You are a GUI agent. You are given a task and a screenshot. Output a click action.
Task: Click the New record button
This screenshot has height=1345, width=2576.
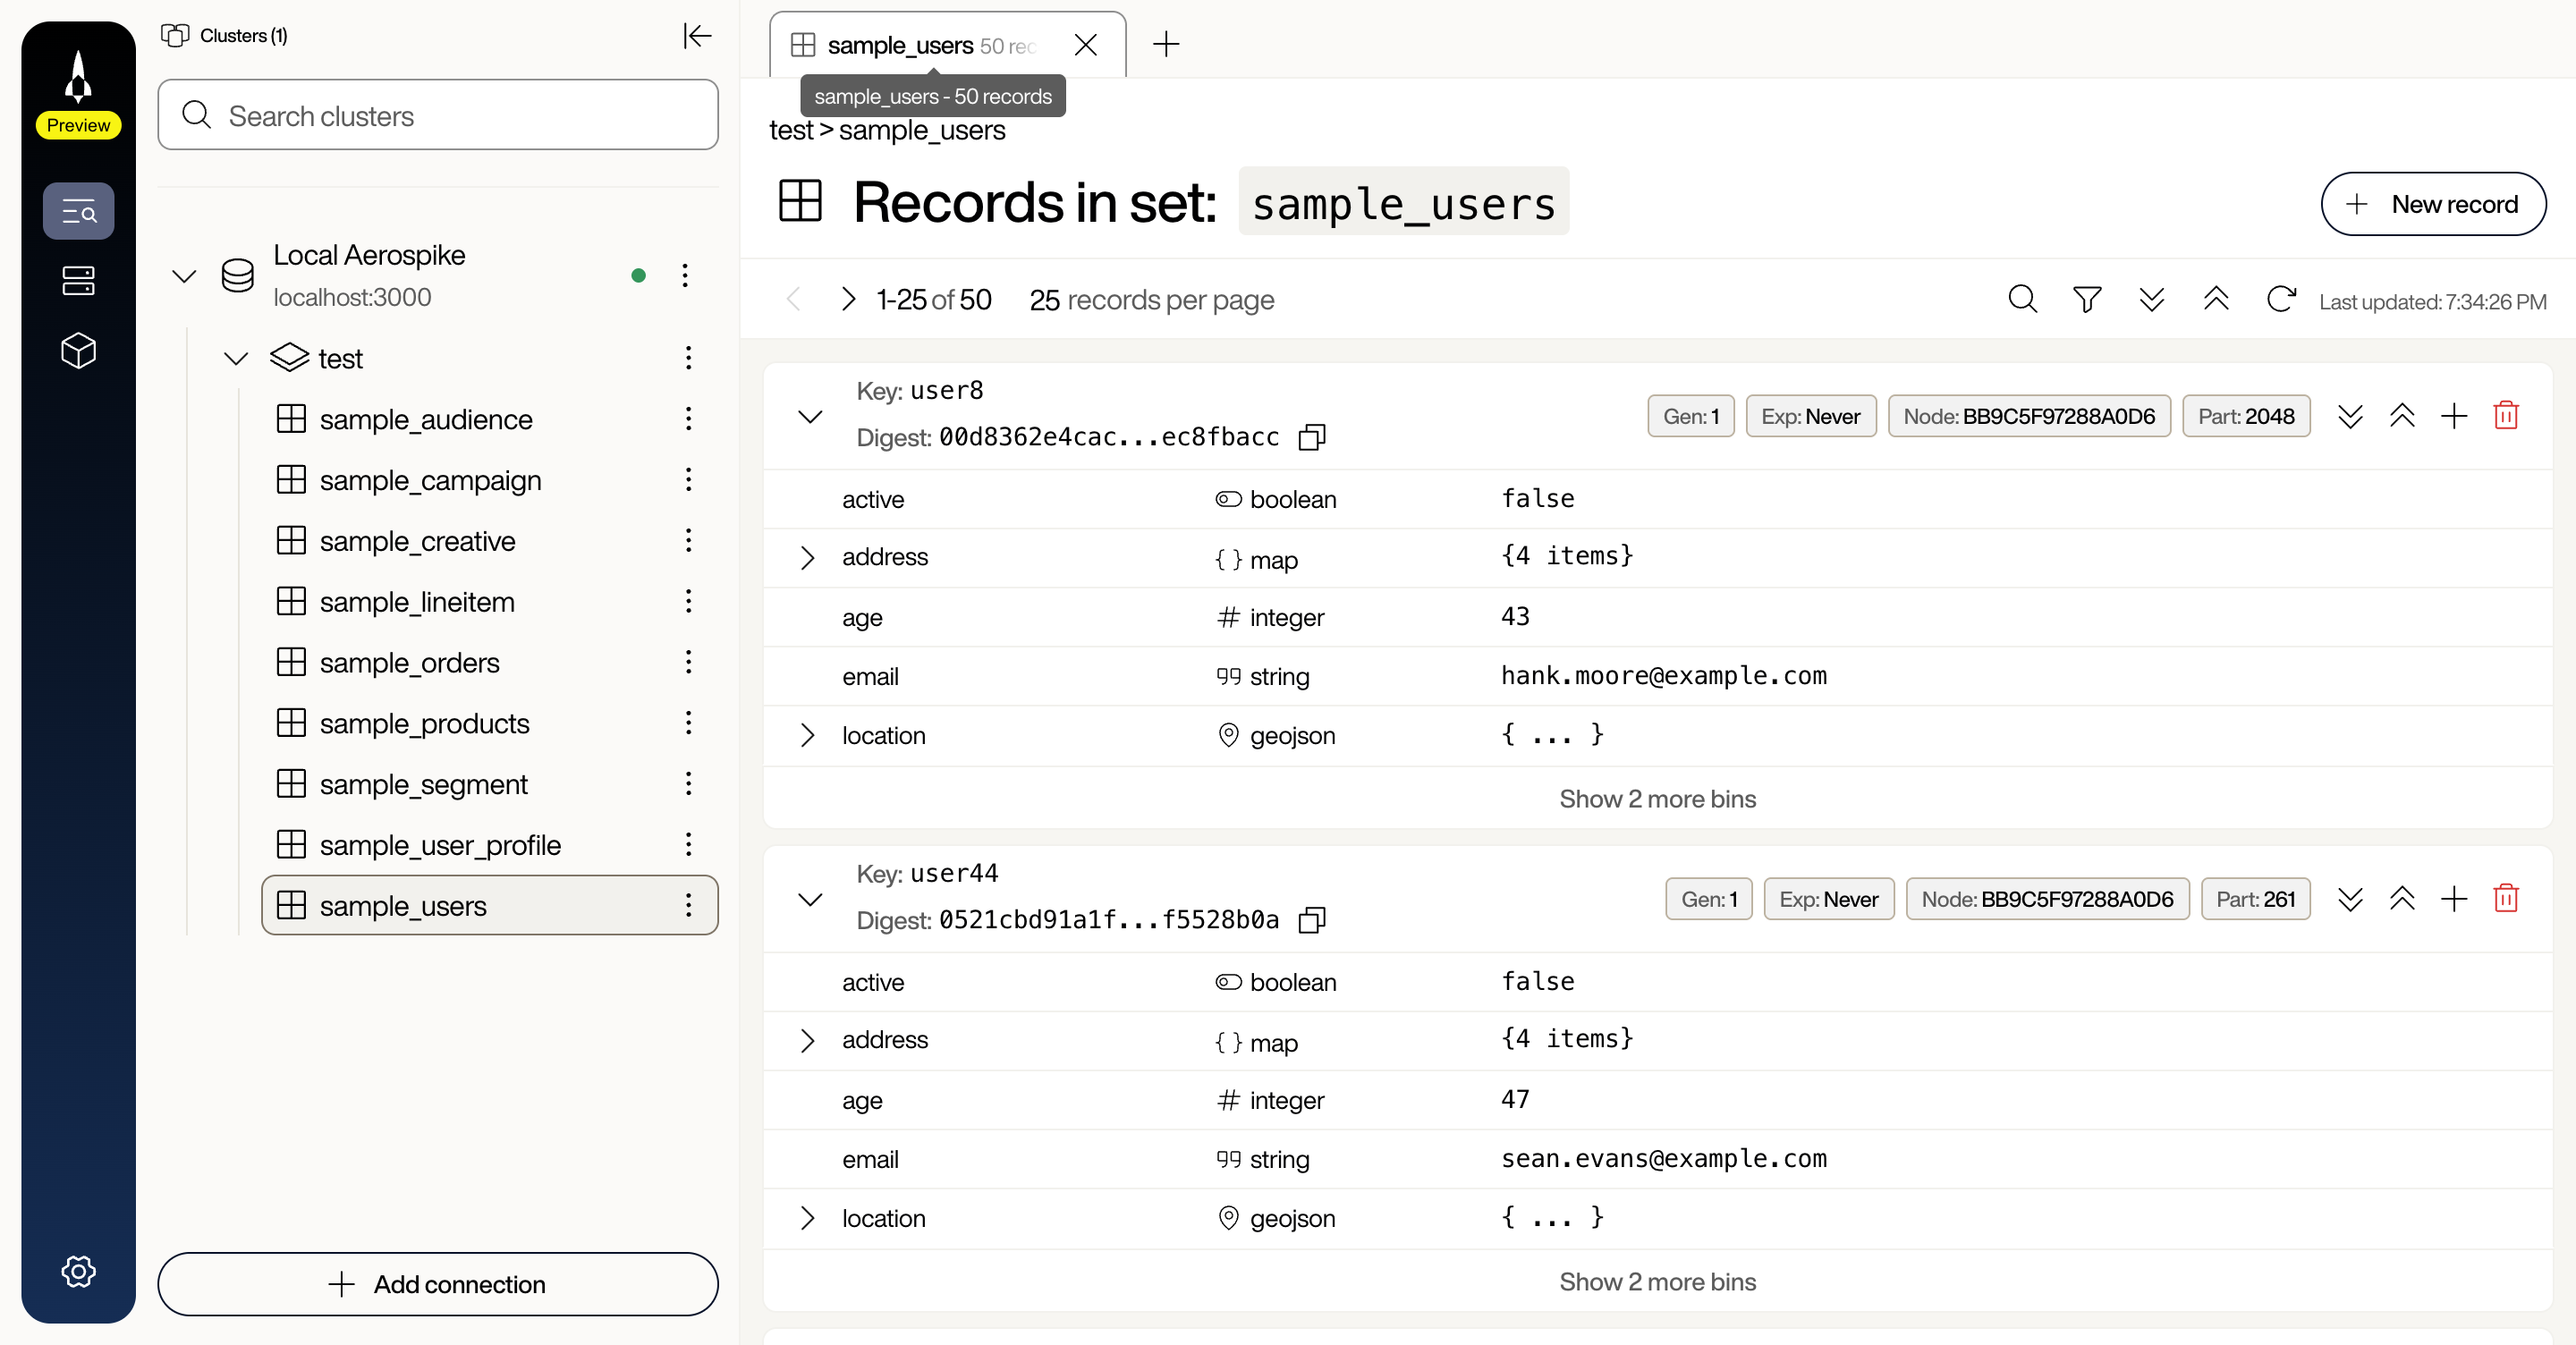(x=2434, y=204)
